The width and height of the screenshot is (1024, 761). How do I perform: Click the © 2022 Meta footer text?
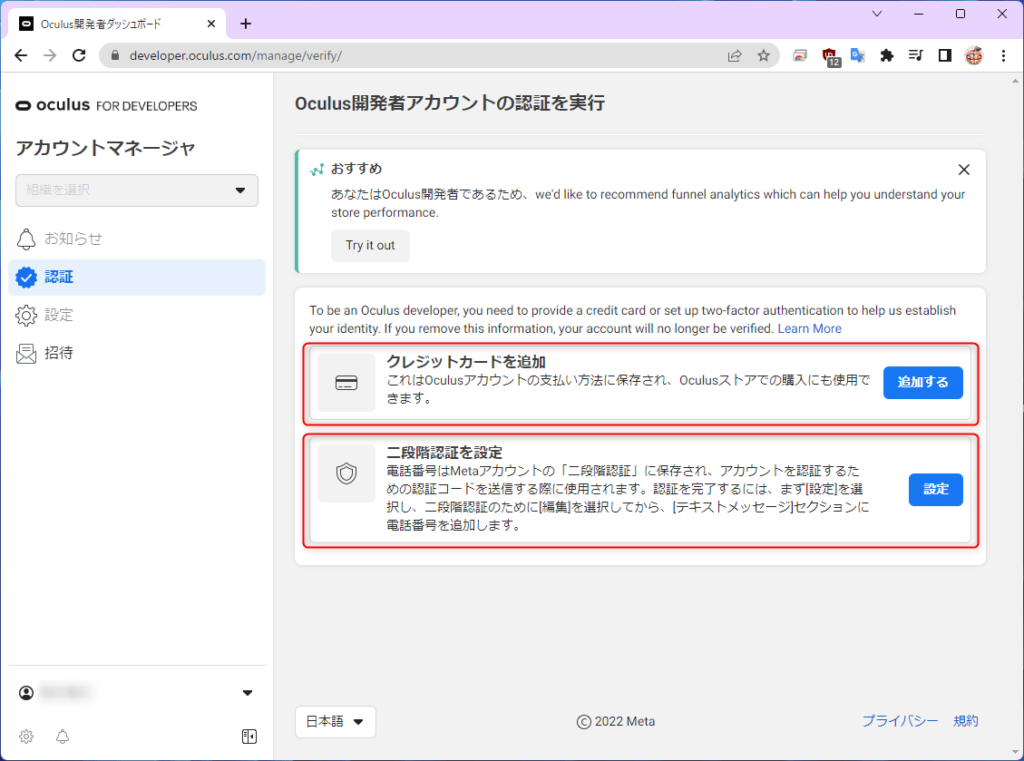(x=615, y=721)
